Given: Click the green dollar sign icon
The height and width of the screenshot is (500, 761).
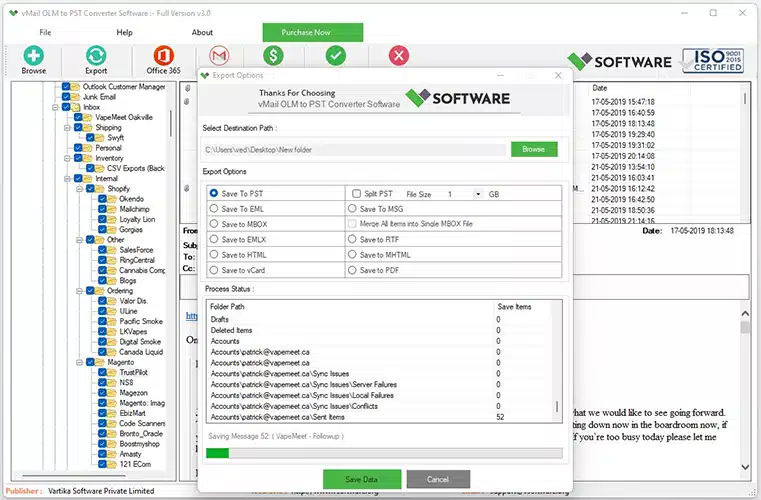Looking at the screenshot, I should coord(273,56).
